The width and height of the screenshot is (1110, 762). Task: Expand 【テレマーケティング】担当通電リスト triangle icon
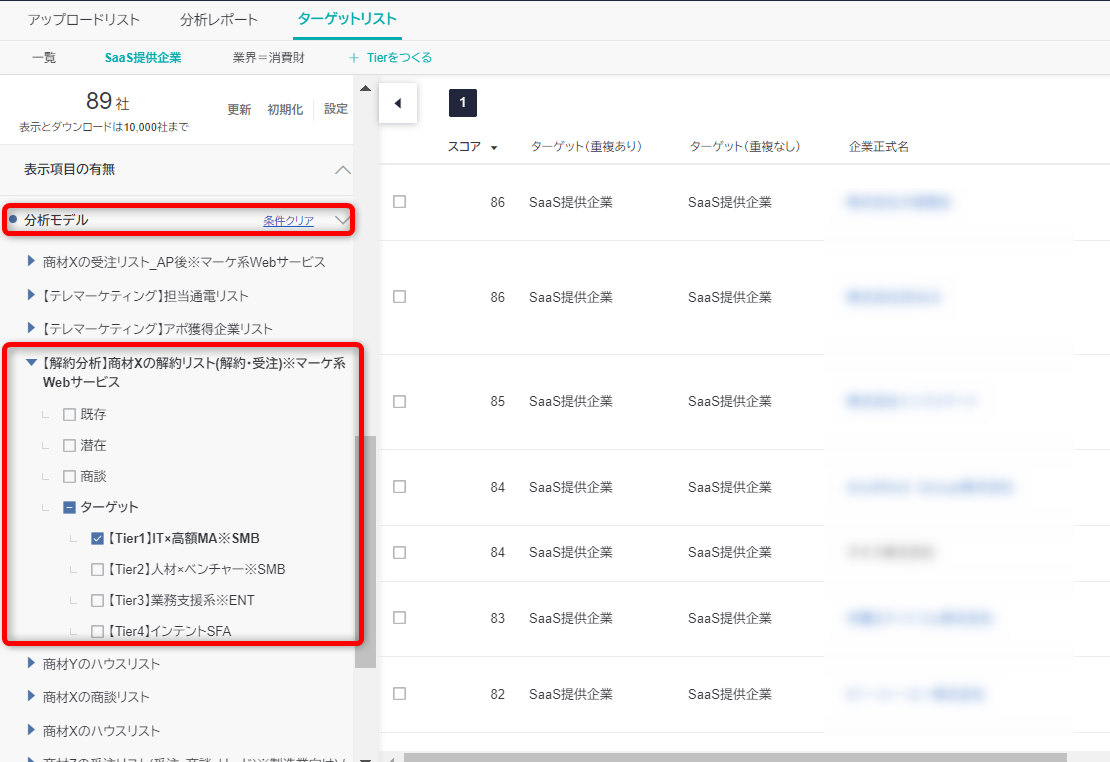32,296
